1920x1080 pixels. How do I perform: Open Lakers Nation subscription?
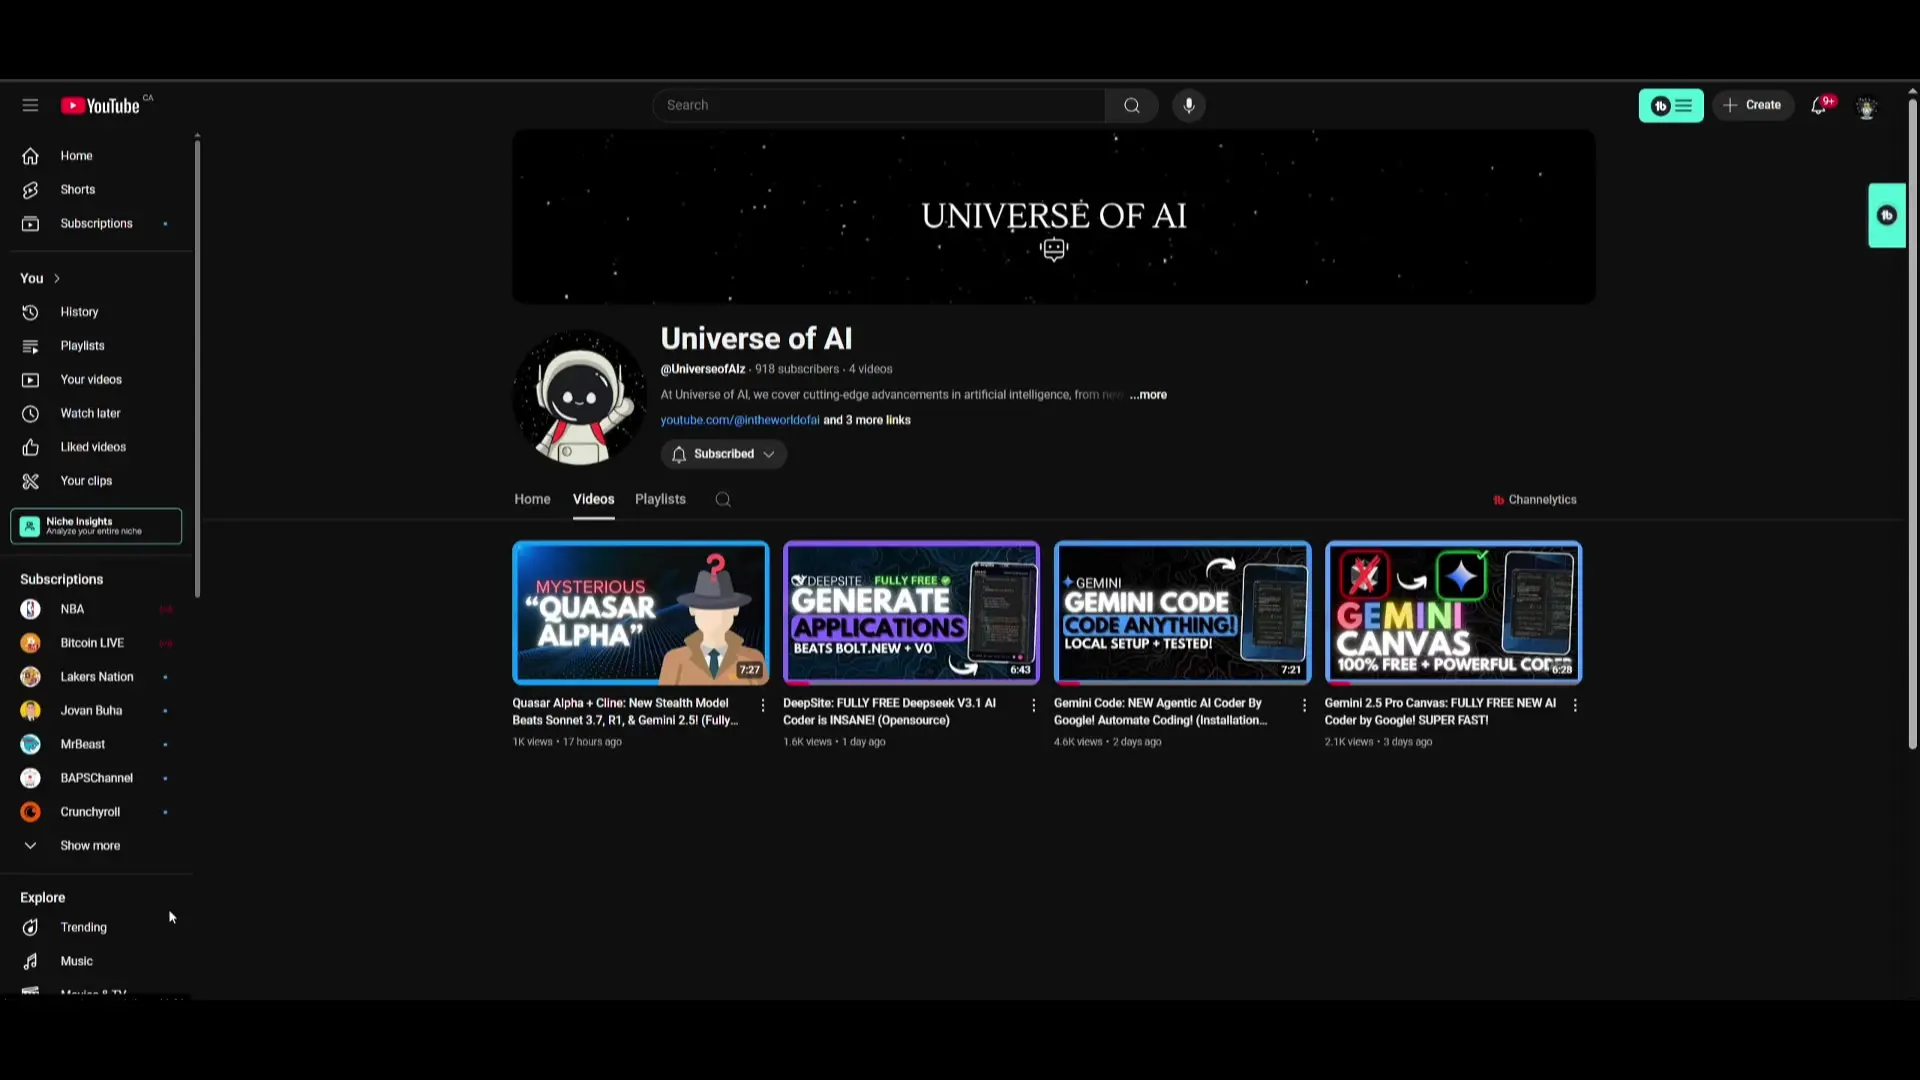coord(96,677)
